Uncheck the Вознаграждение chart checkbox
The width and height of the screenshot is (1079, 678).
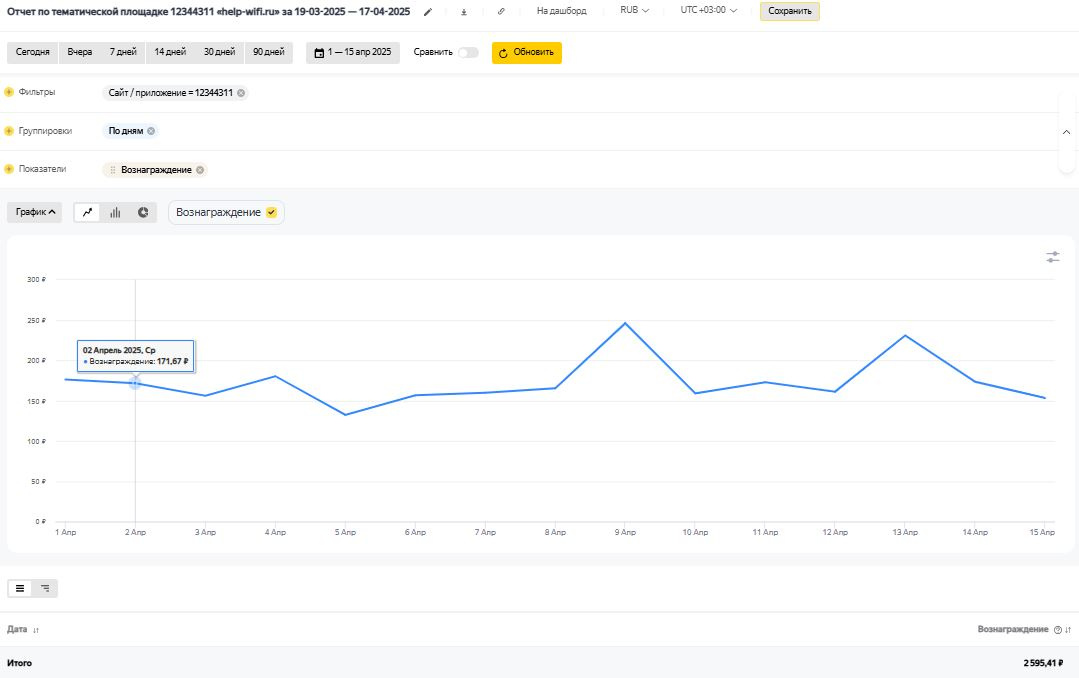pos(271,212)
